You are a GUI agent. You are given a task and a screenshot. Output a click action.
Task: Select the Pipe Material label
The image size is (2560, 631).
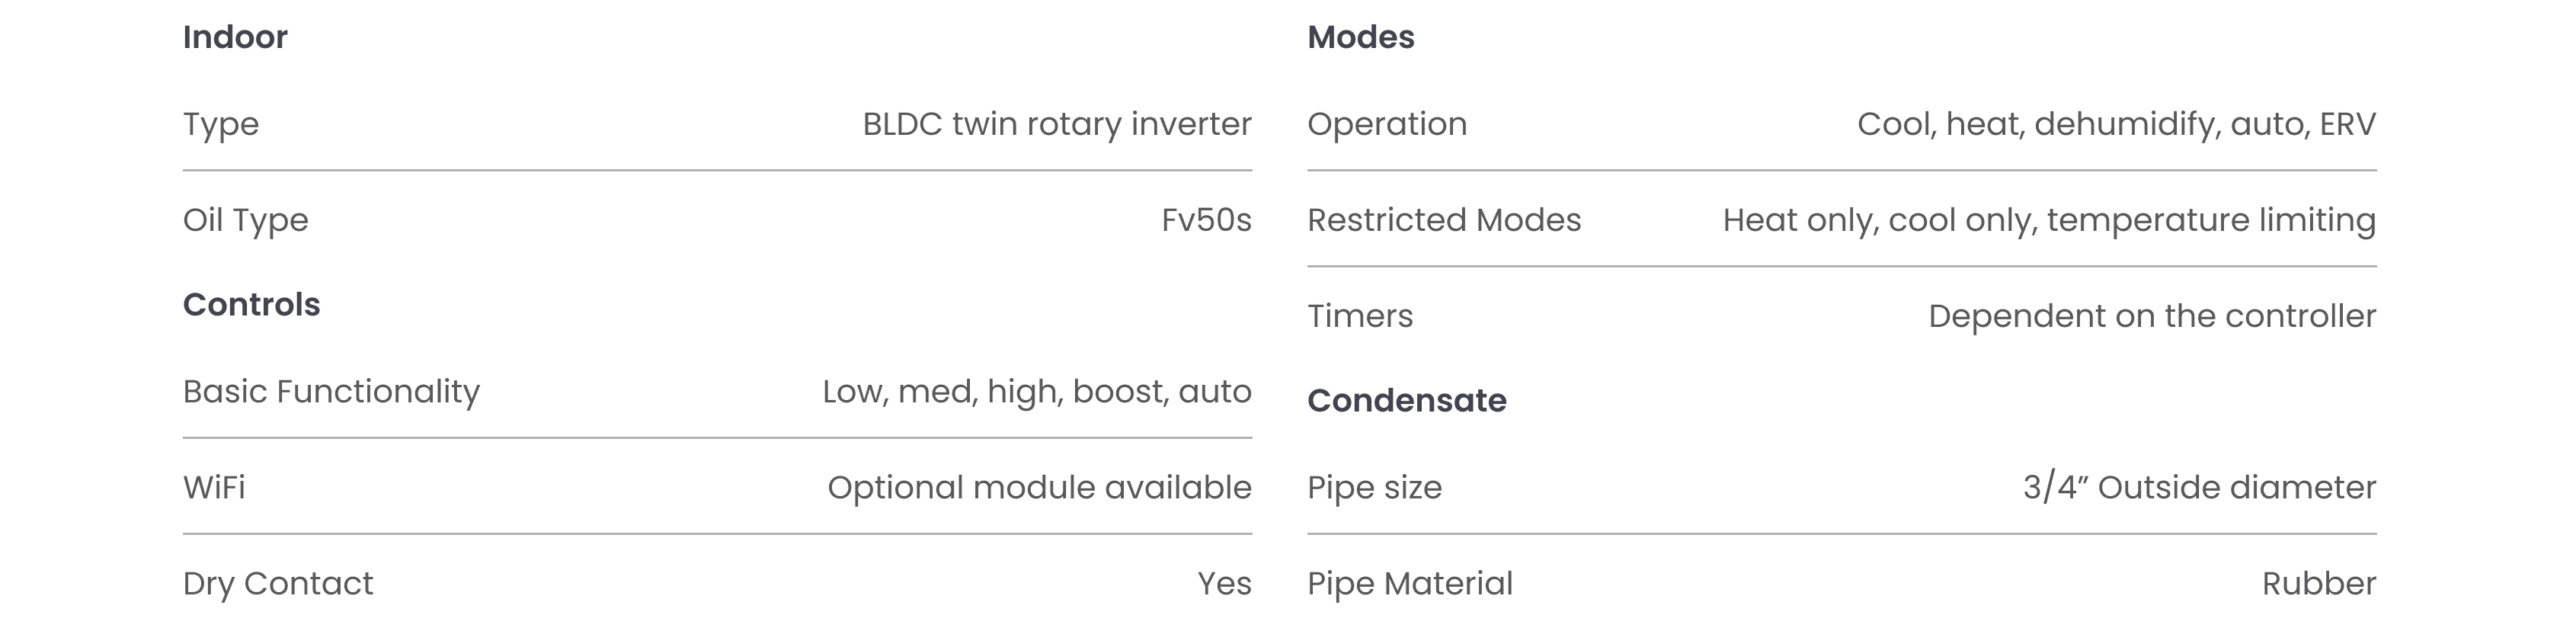[x=1409, y=583]
